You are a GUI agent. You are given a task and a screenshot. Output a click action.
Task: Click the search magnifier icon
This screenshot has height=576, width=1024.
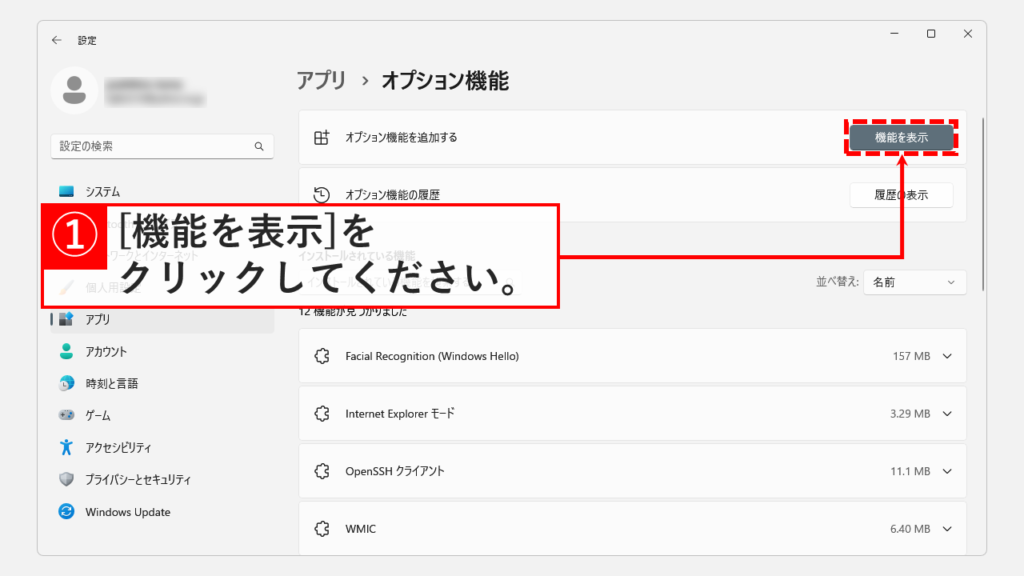[x=259, y=146]
